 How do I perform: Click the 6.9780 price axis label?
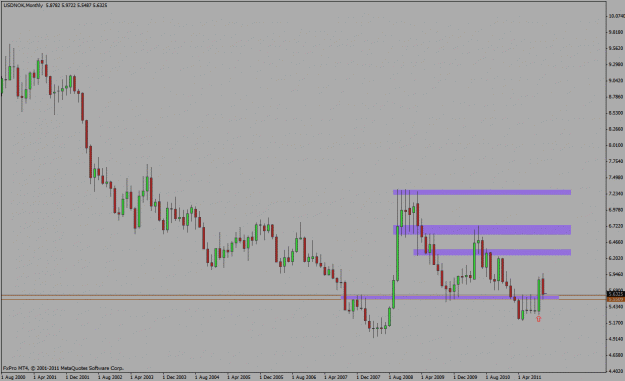(x=616, y=210)
